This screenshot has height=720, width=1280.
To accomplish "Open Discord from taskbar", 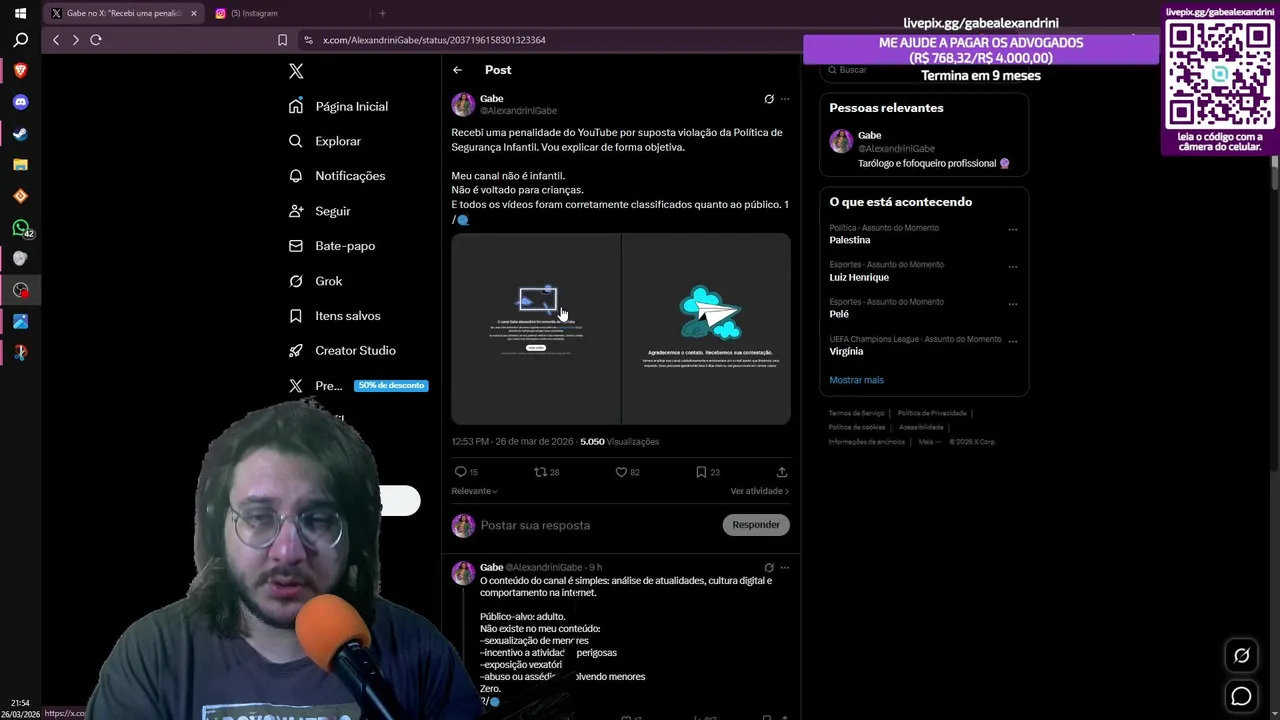I will coord(20,102).
